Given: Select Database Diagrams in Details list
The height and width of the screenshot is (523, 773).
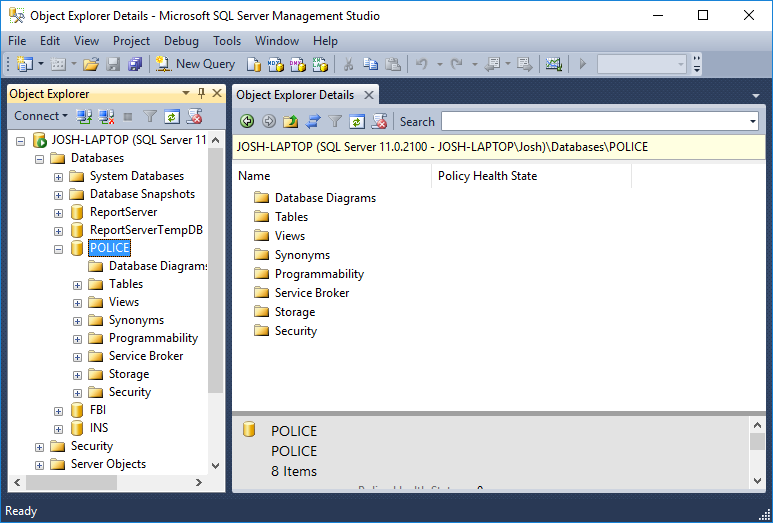Looking at the screenshot, I should (x=325, y=198).
